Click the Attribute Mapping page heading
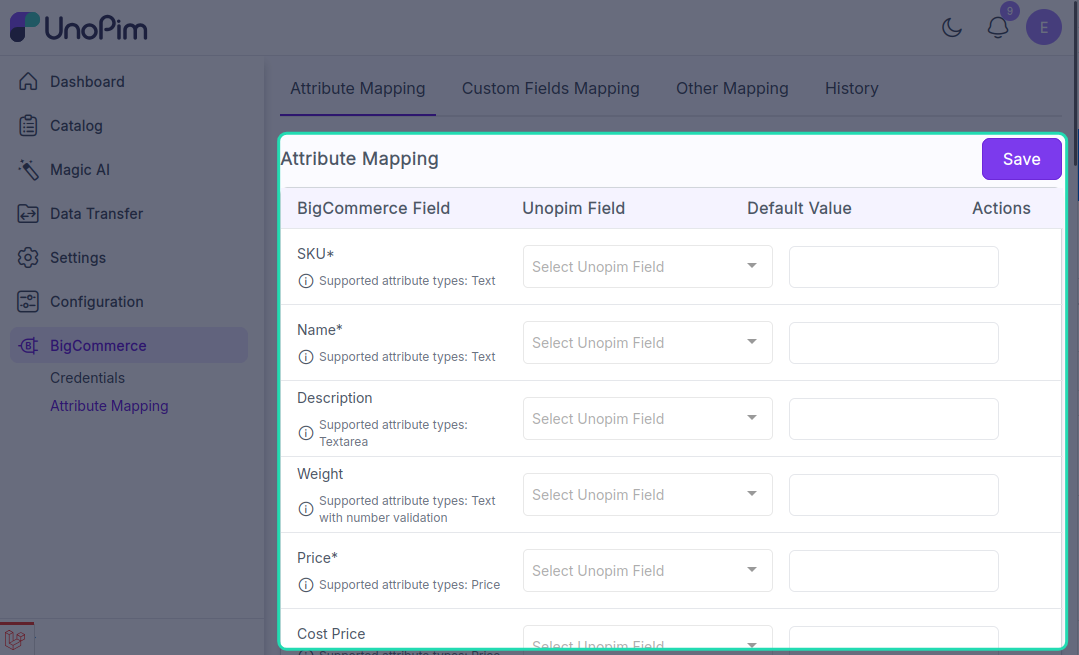Viewport: 1079px width, 655px height. (359, 158)
